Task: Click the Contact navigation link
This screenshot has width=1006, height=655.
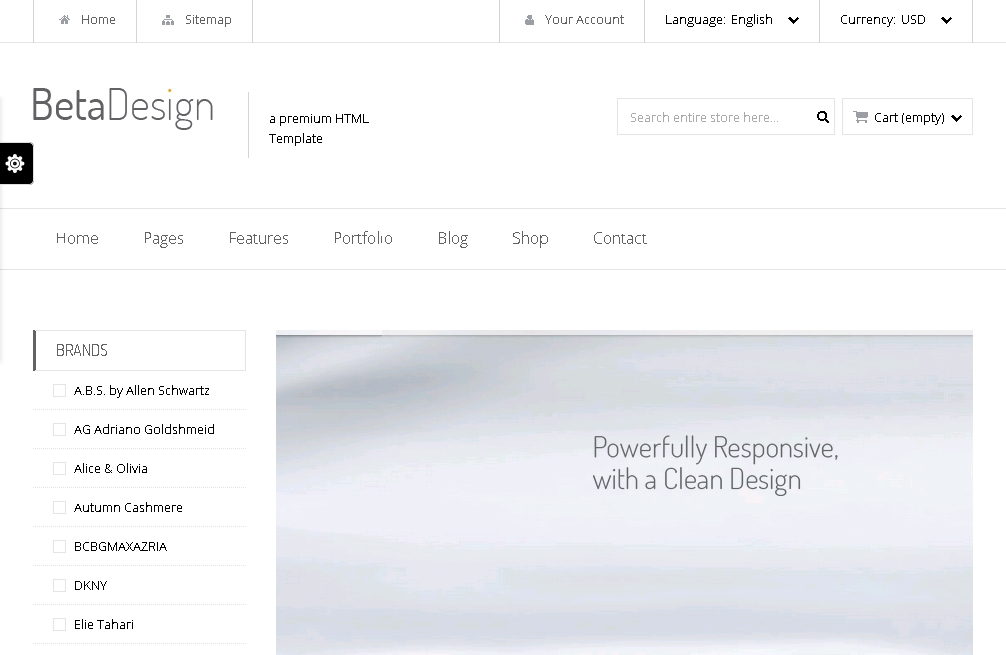Action: tap(619, 238)
